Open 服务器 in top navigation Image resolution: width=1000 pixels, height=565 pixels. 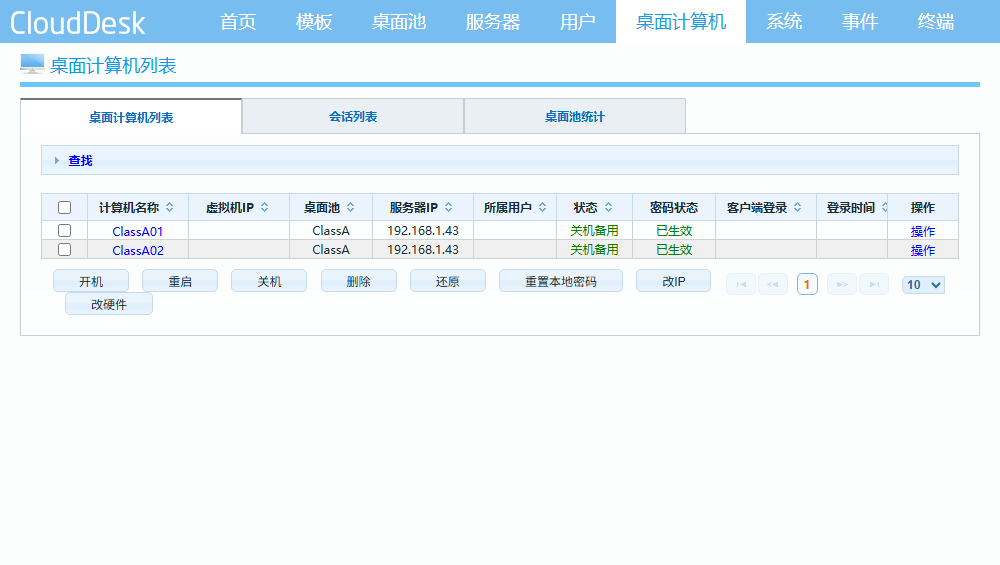point(493,22)
